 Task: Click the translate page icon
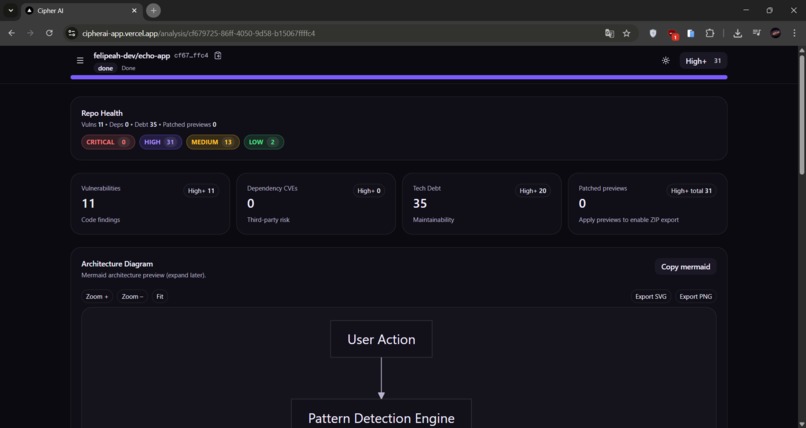point(609,33)
